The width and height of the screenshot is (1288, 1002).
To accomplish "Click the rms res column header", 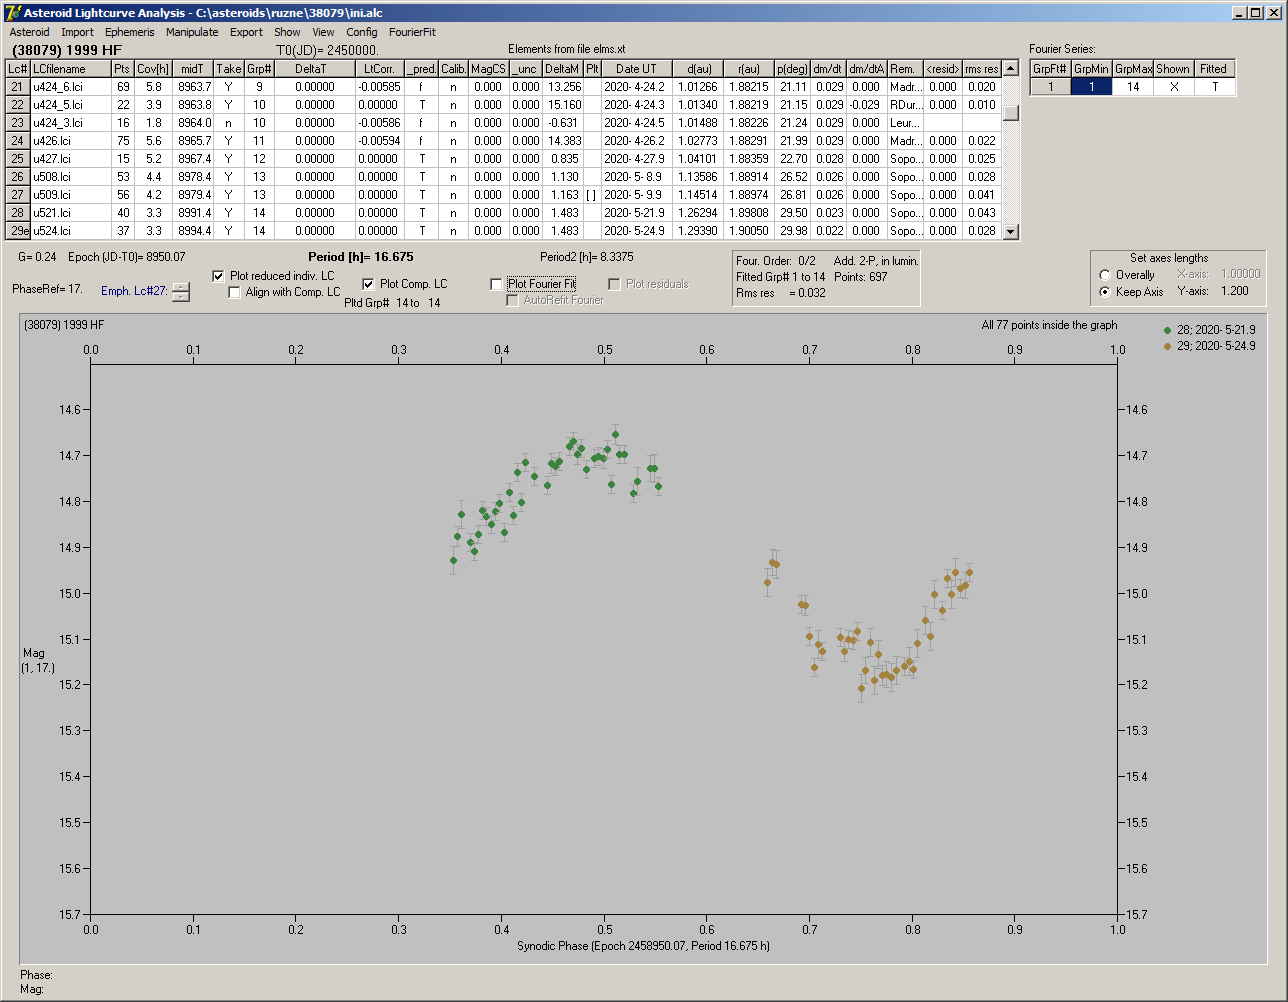I will [x=981, y=69].
